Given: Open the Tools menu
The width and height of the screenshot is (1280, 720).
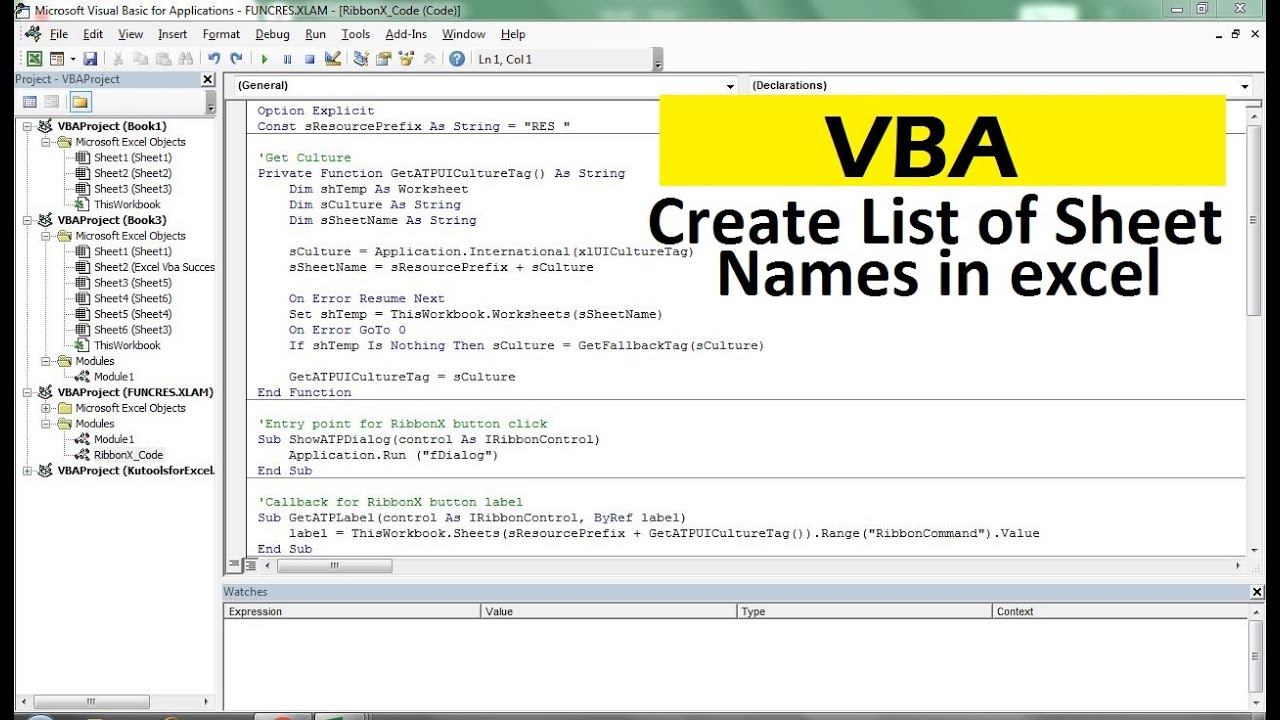Looking at the screenshot, I should pyautogui.click(x=356, y=34).
